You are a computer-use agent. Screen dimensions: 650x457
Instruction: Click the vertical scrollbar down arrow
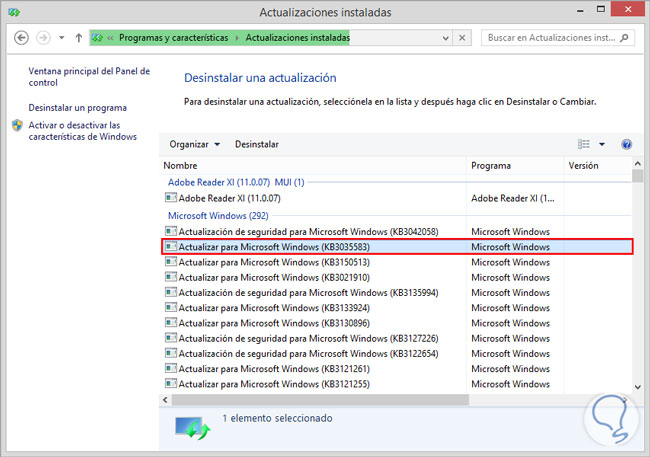pyautogui.click(x=638, y=387)
